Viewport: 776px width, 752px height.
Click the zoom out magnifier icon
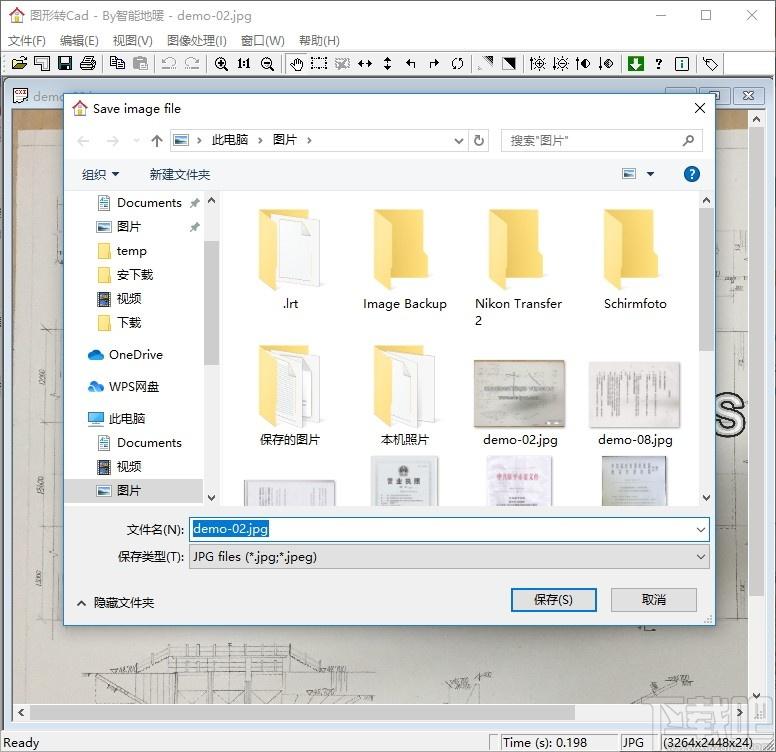pos(267,63)
